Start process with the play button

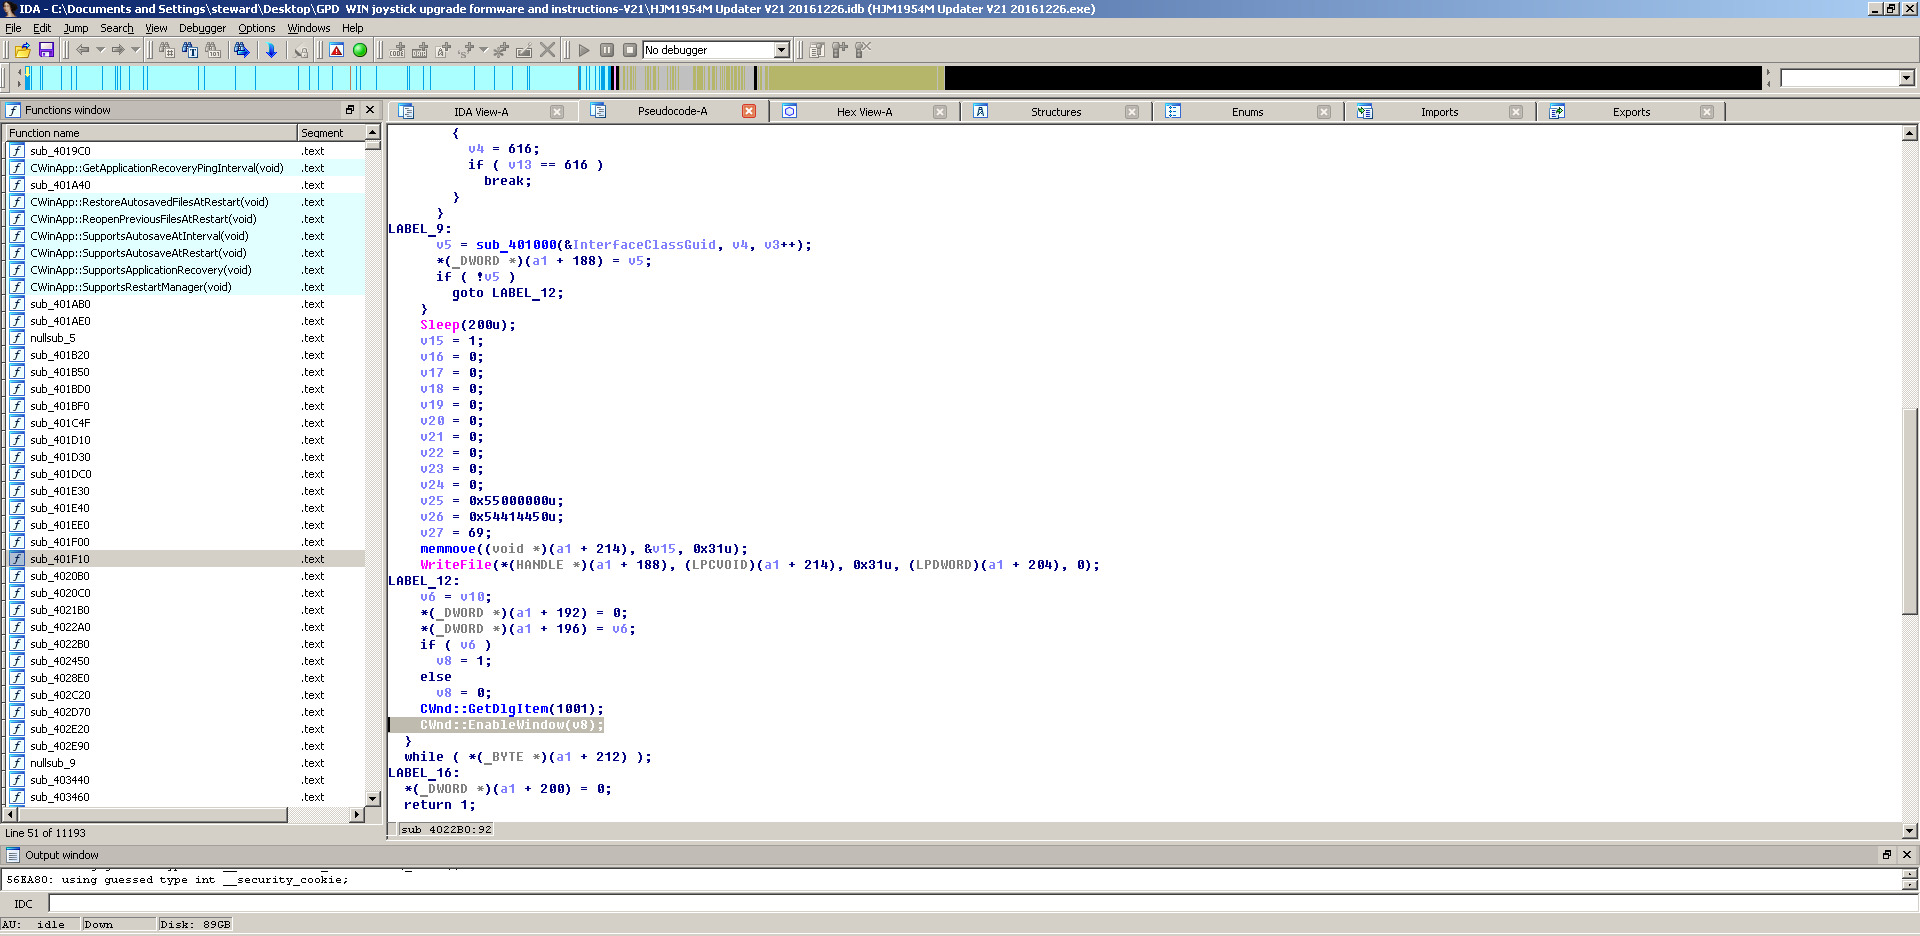(584, 50)
